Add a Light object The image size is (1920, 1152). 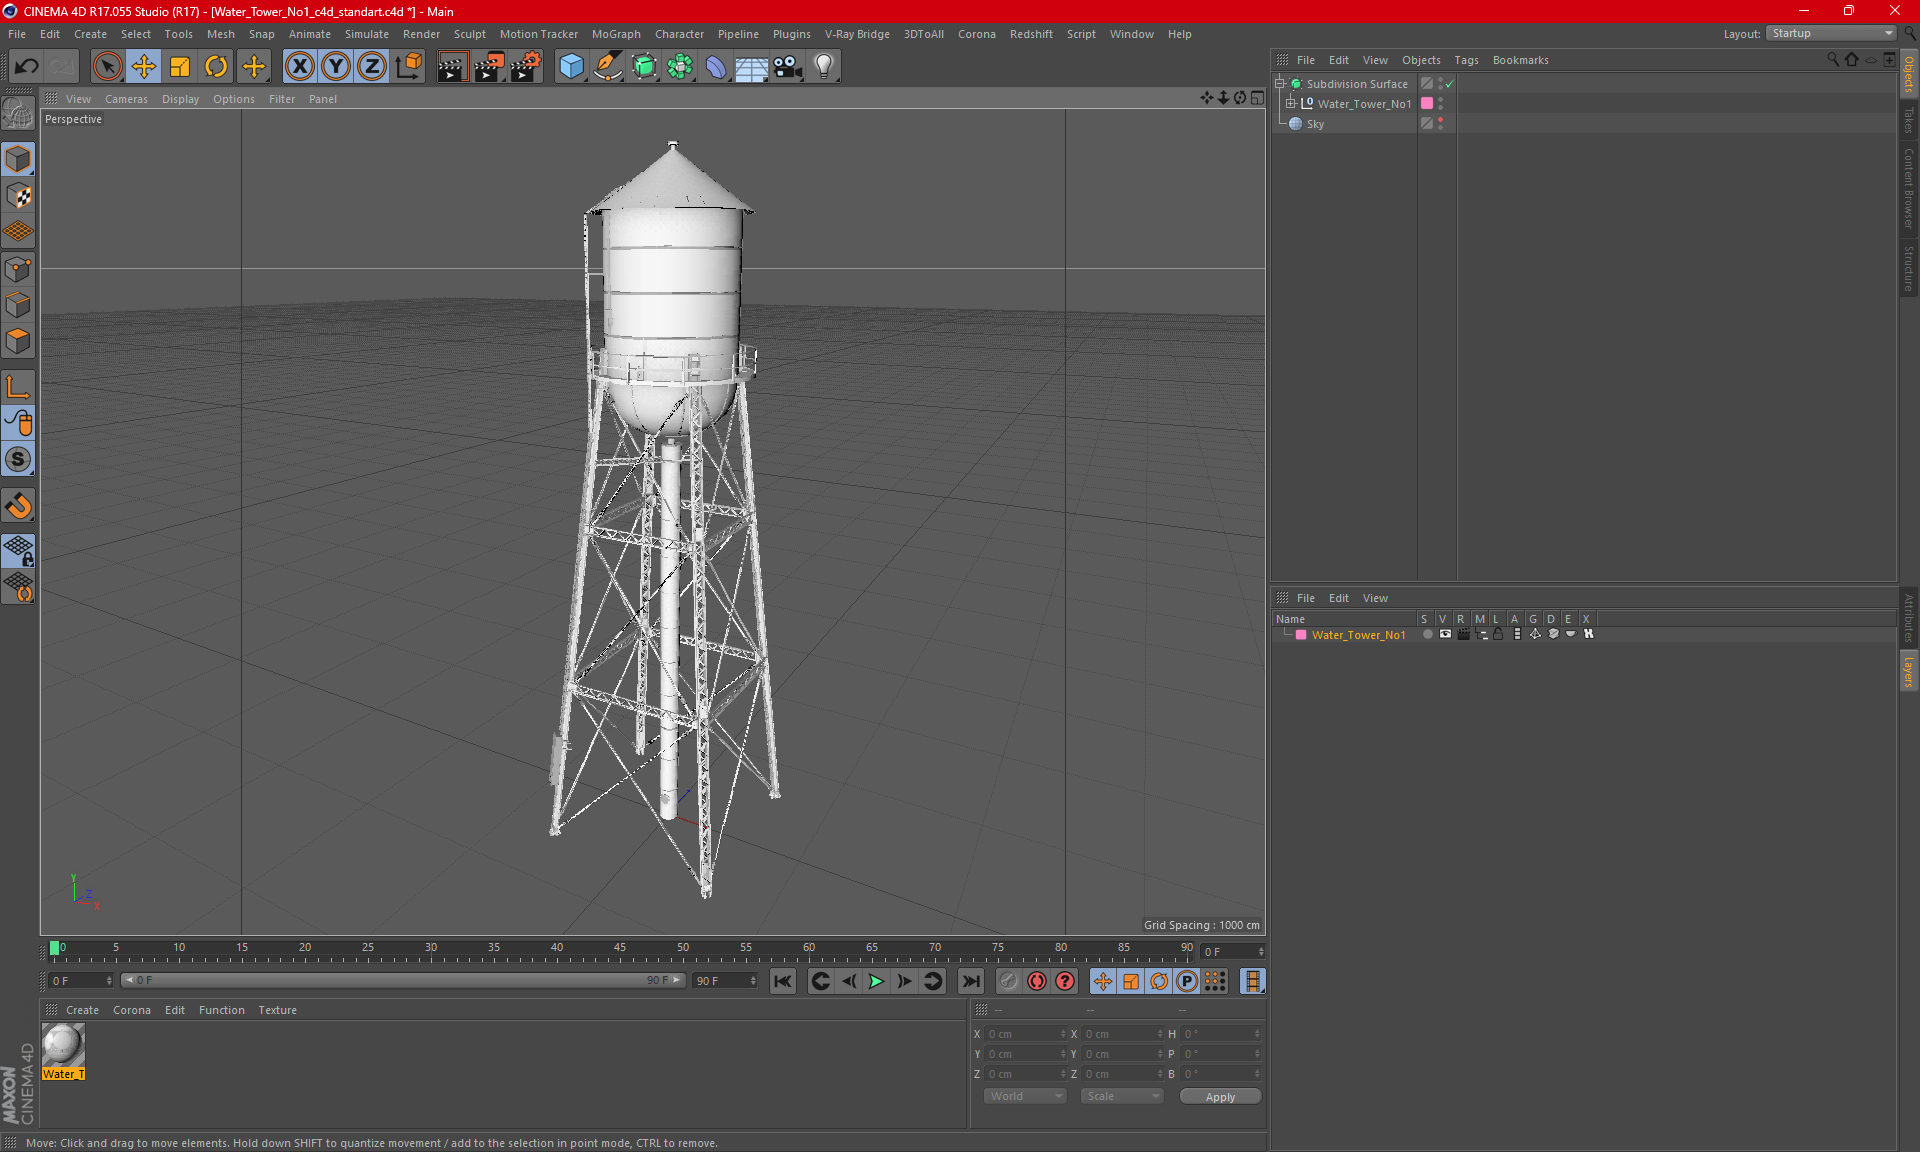(824, 67)
